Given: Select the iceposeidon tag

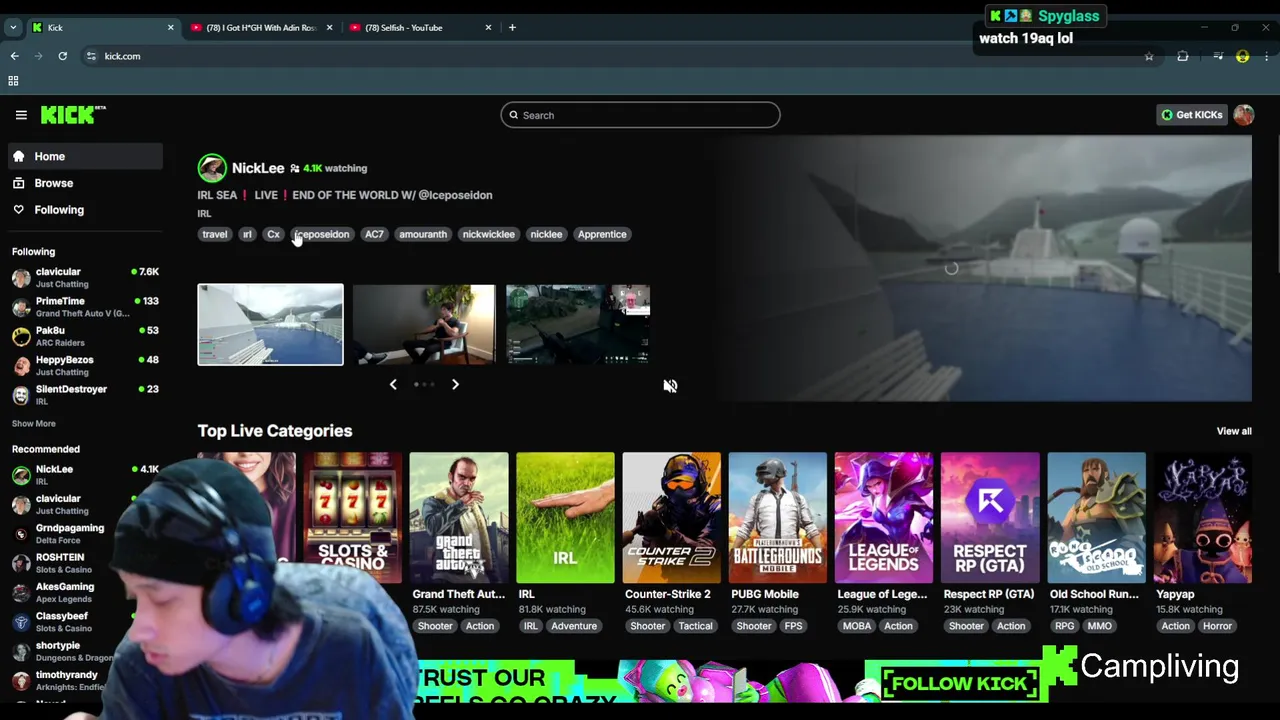Looking at the screenshot, I should pyautogui.click(x=322, y=234).
